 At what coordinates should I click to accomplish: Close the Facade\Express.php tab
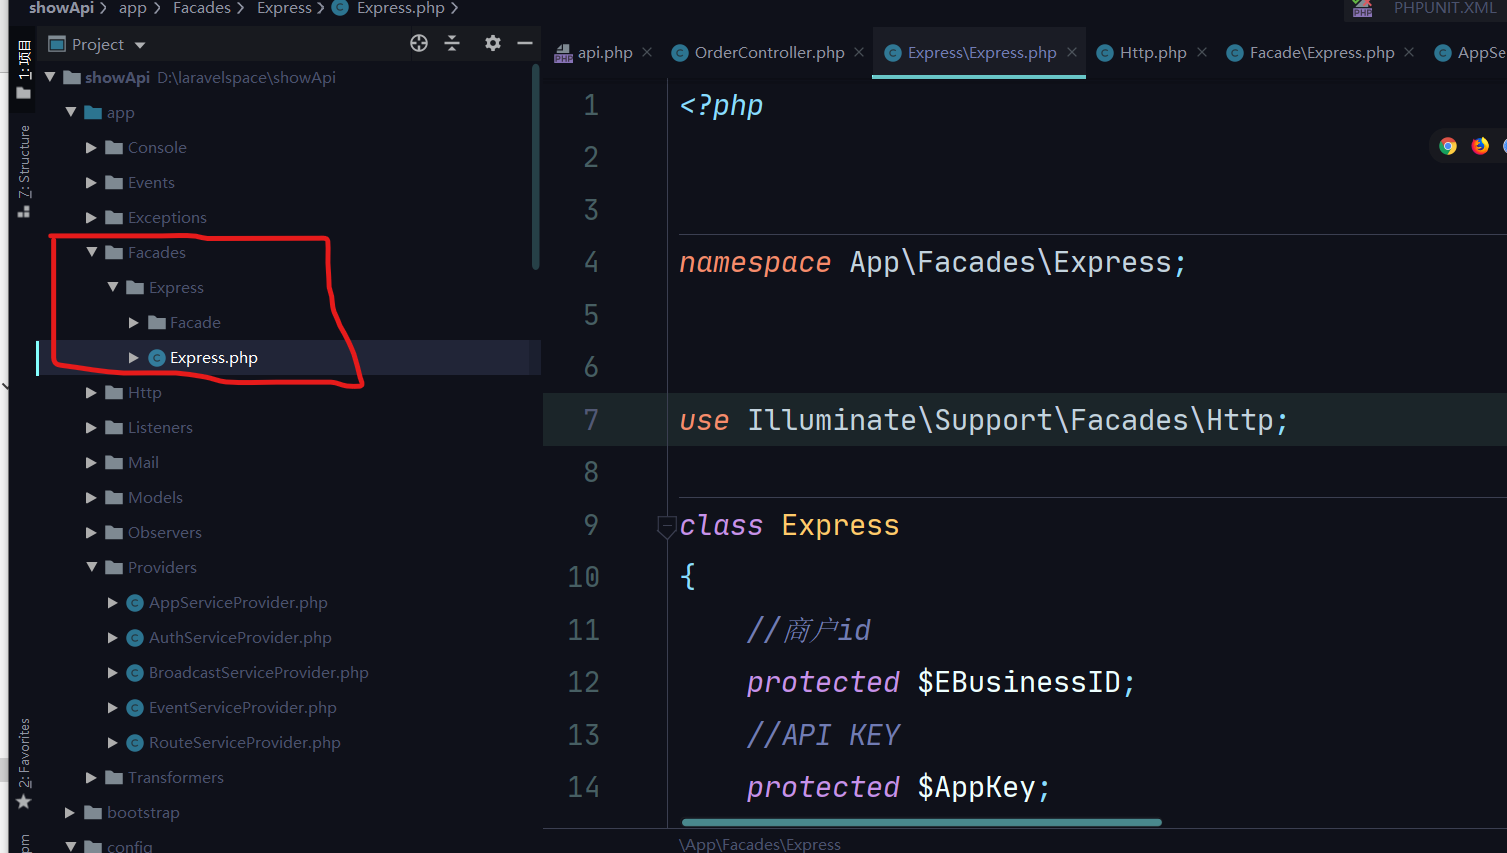(x=1409, y=52)
